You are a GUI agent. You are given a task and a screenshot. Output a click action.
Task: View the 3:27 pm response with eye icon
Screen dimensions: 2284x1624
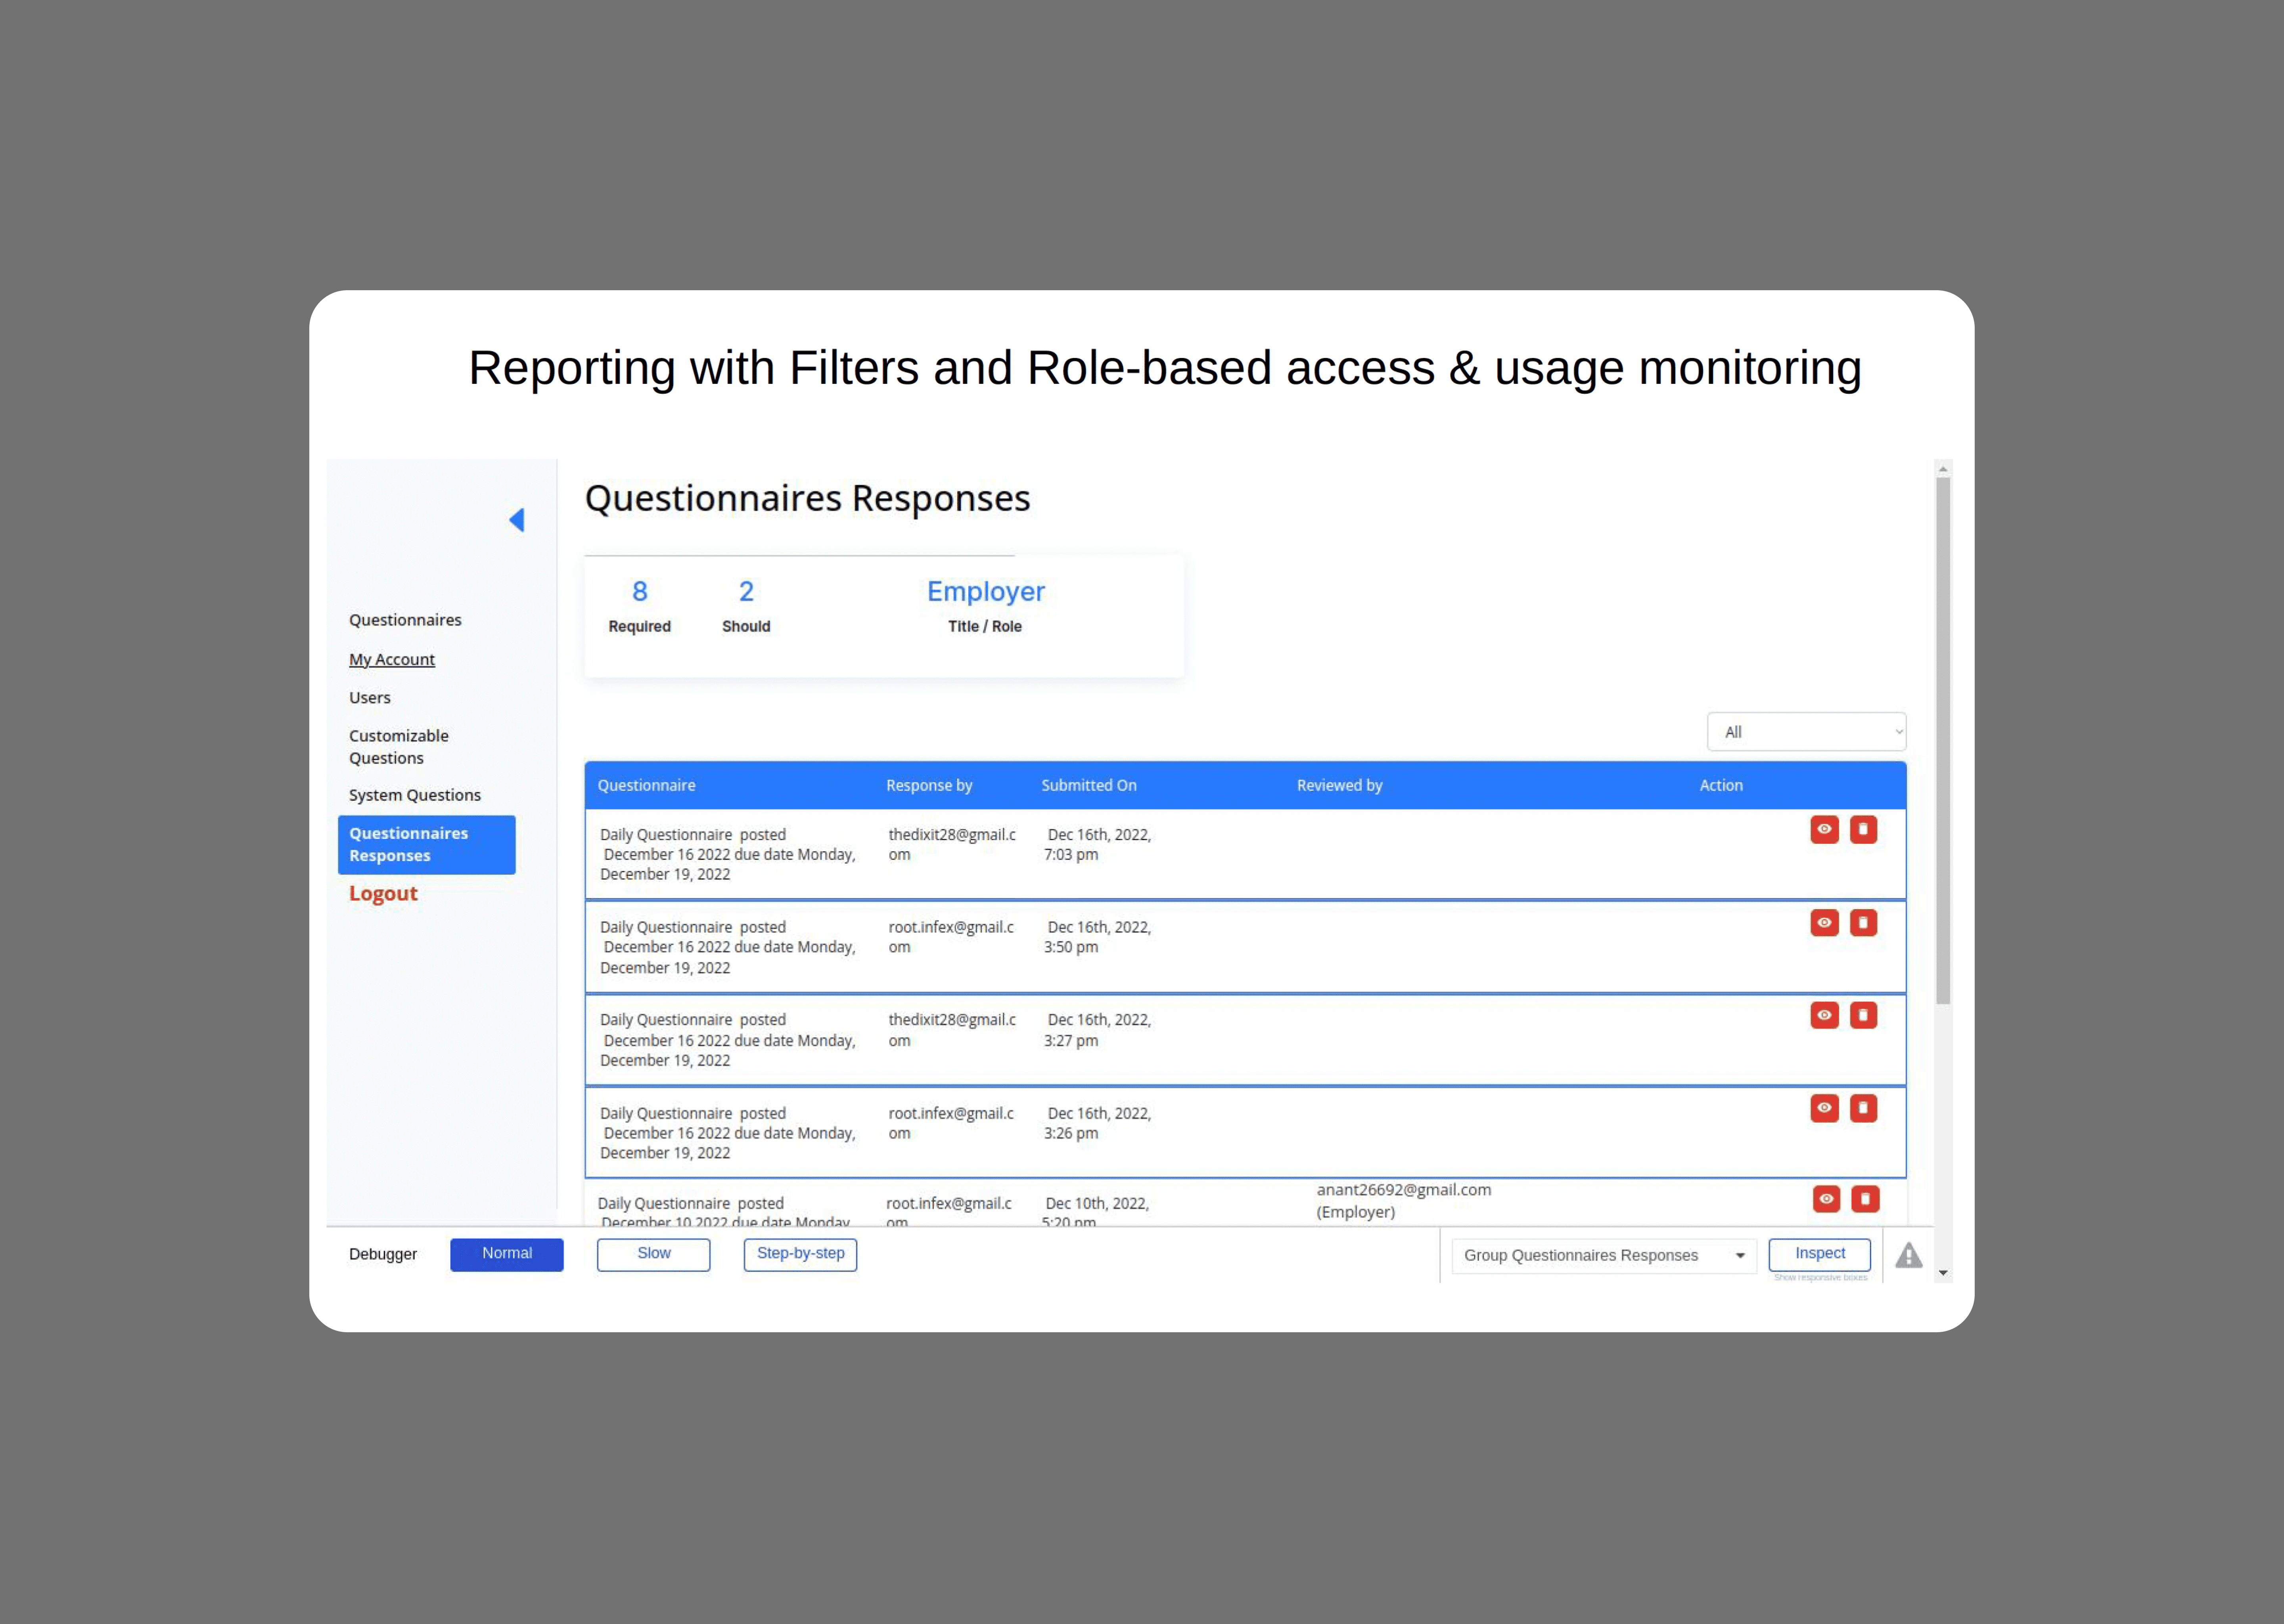1824,1015
